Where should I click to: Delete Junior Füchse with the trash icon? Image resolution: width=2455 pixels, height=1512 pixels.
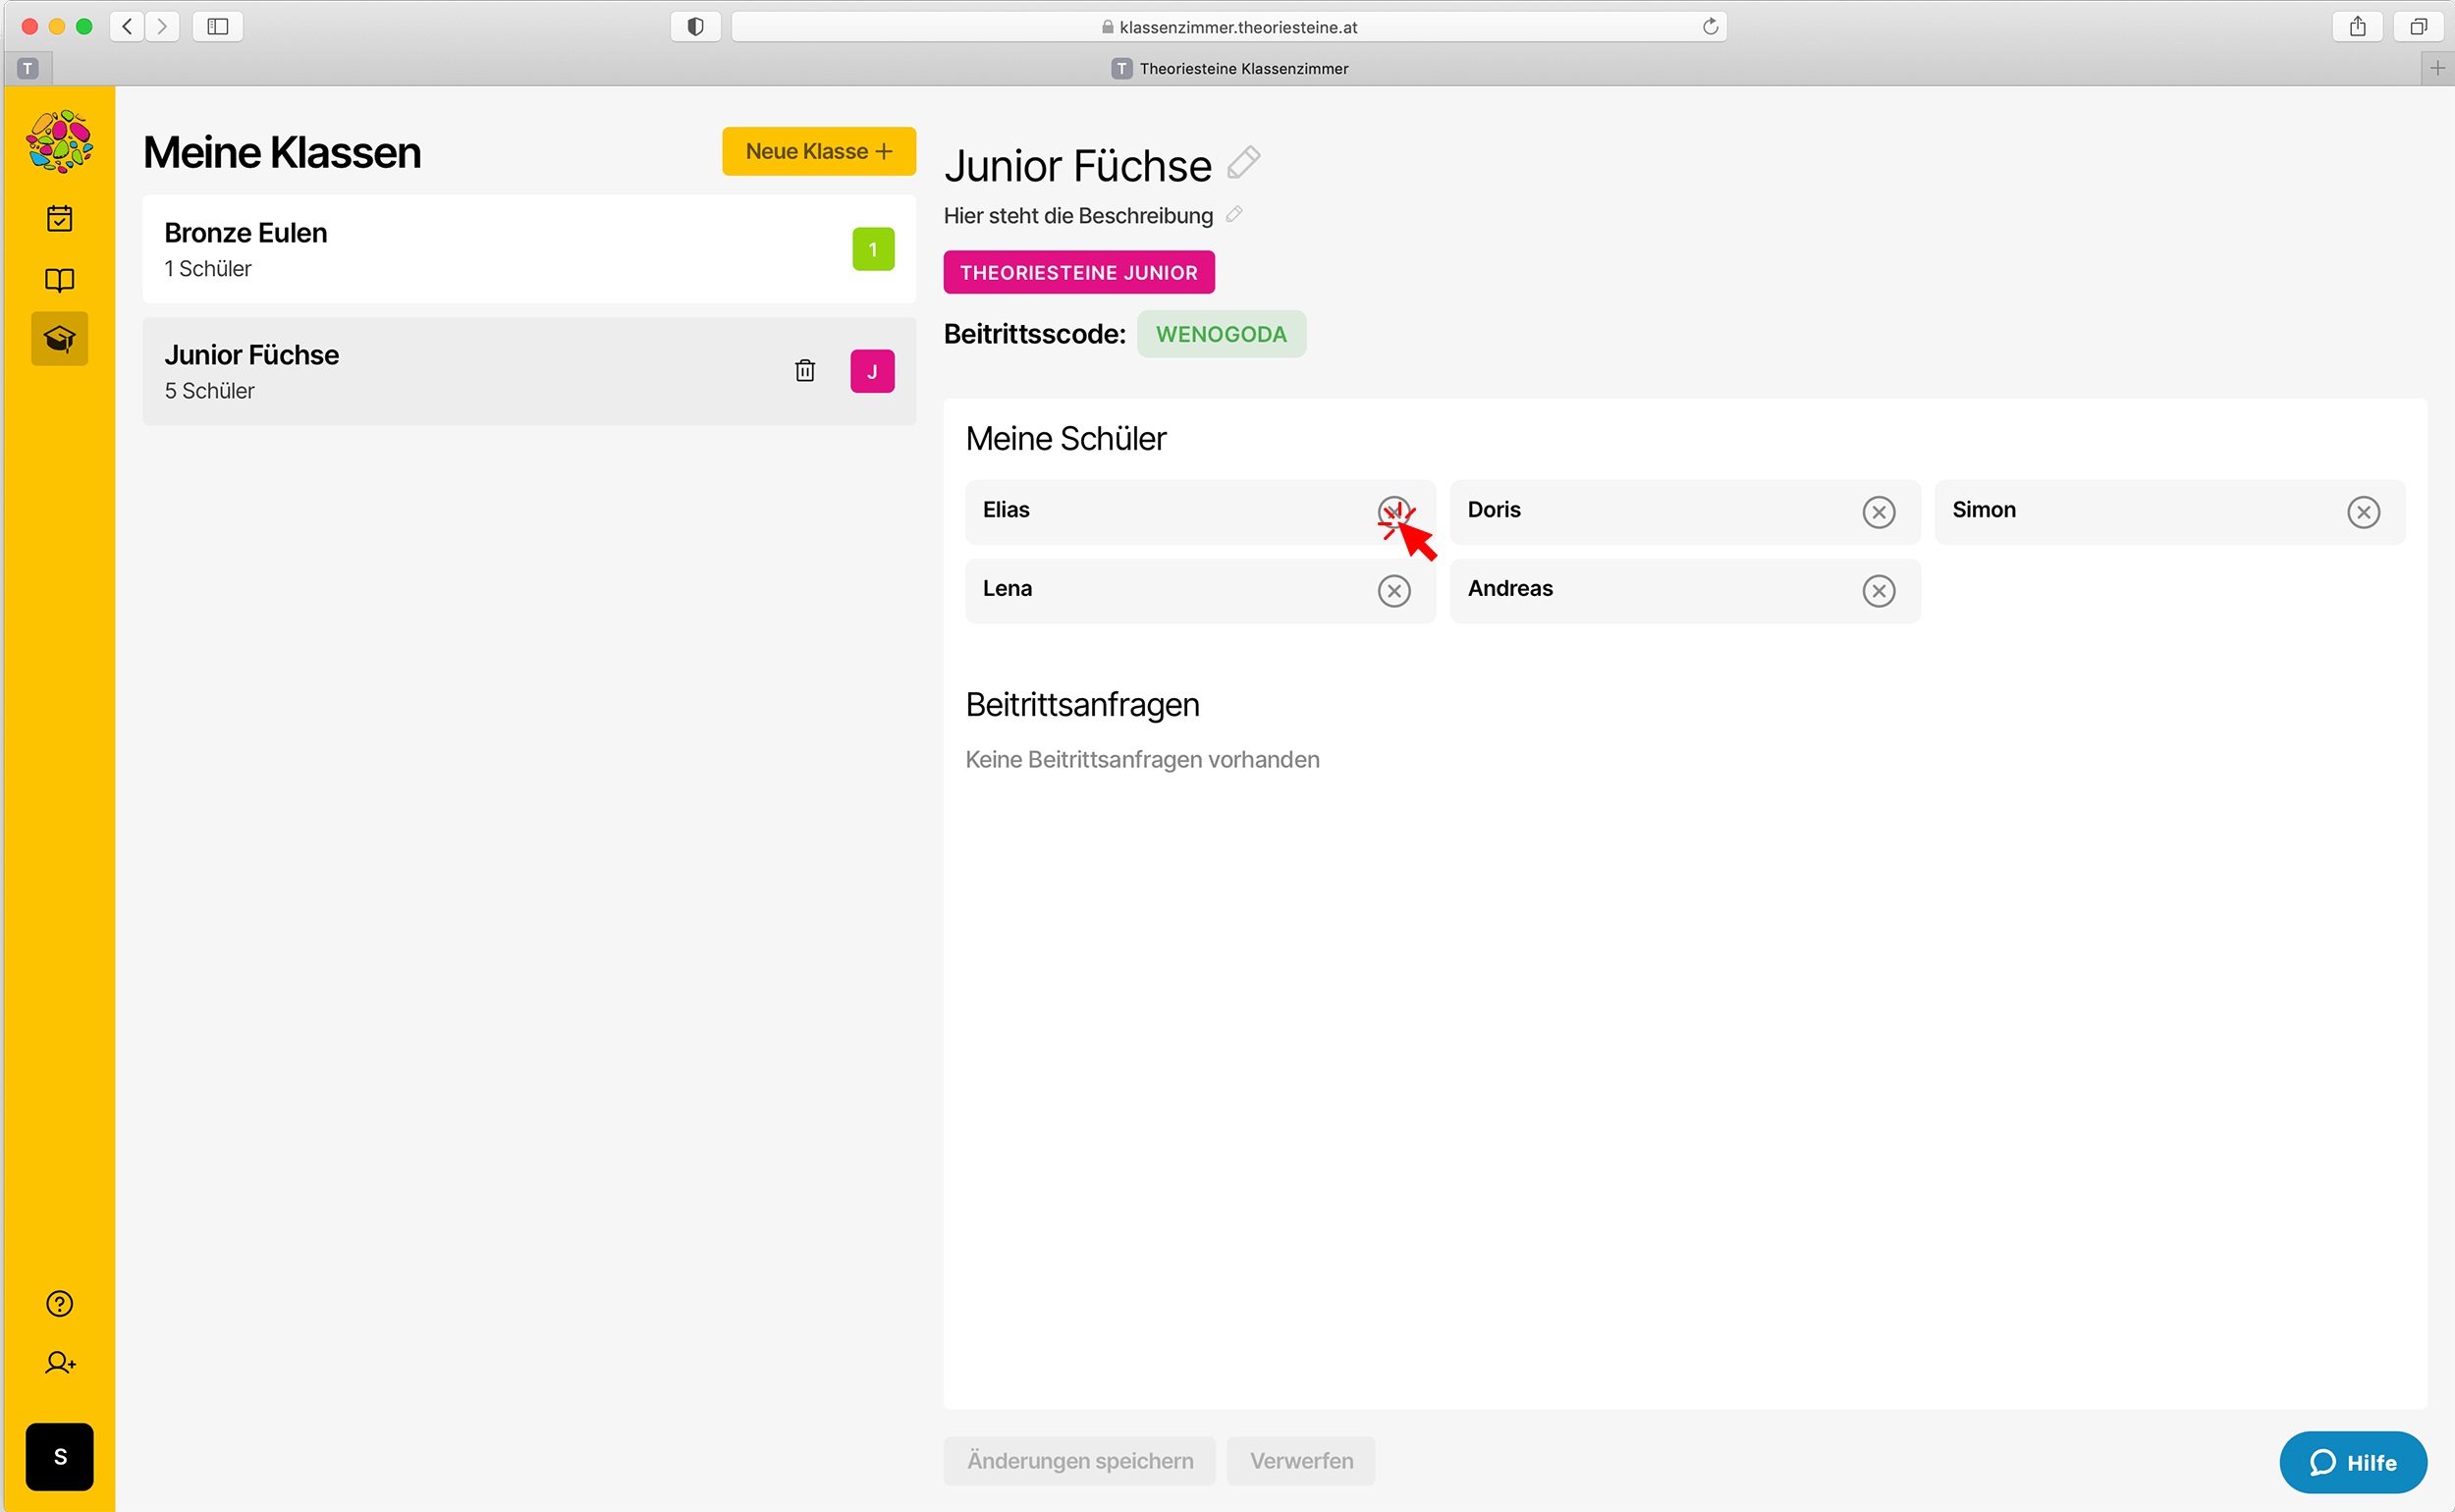[x=805, y=371]
